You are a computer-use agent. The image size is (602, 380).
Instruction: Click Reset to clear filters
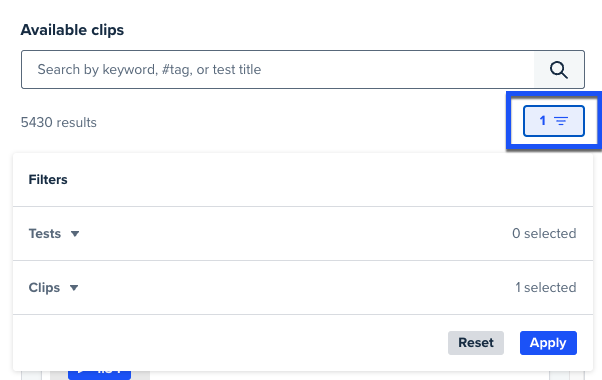[x=476, y=343]
